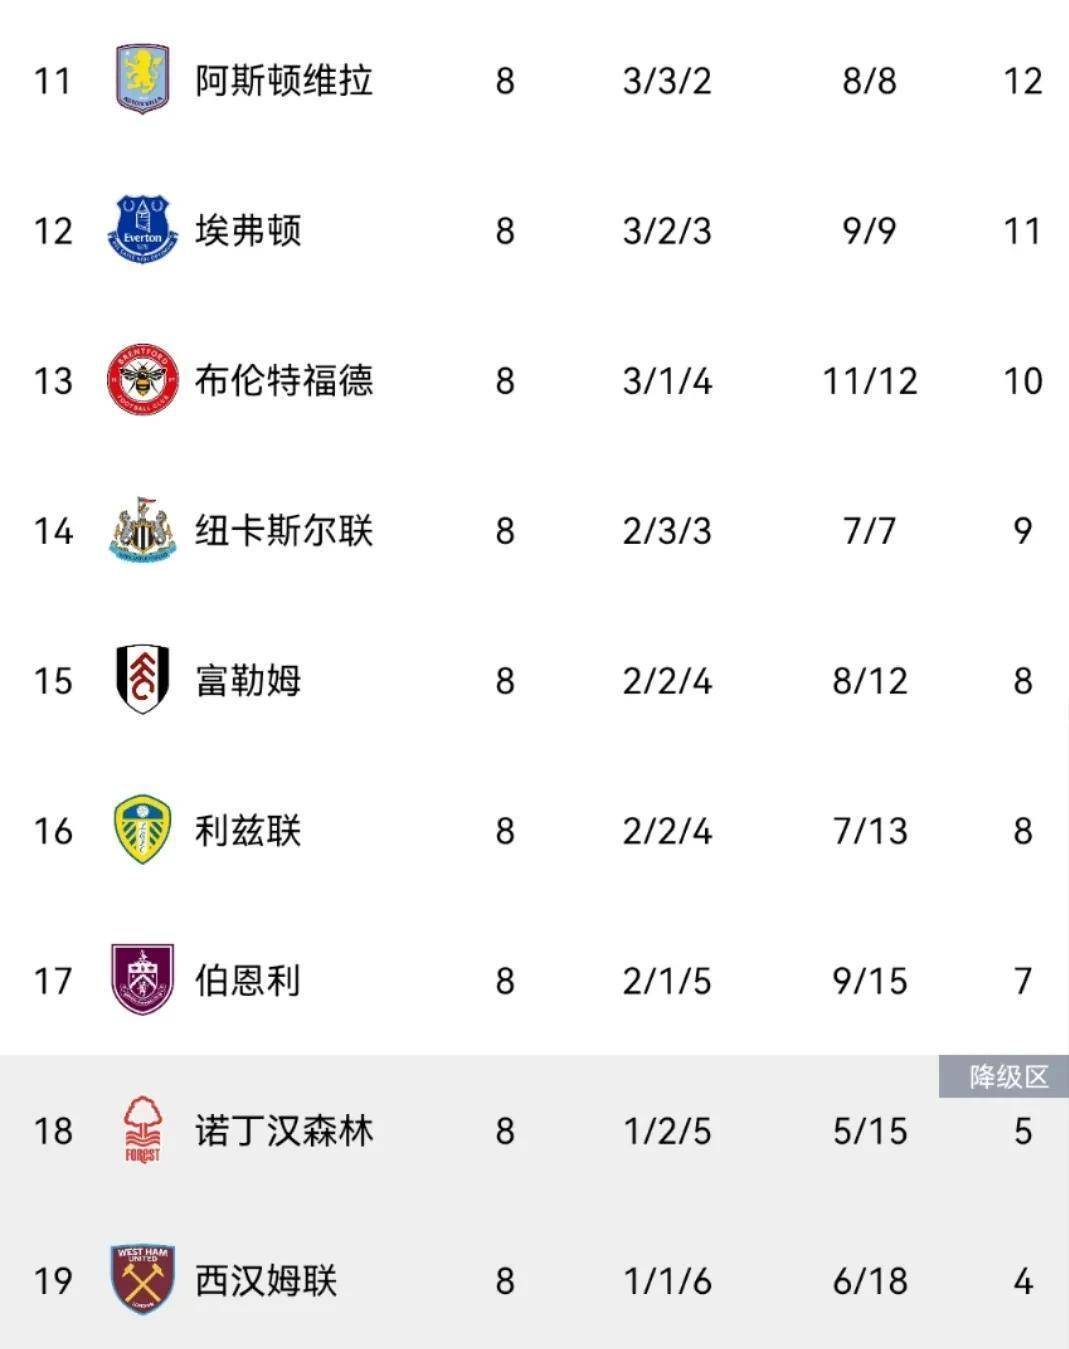Viewport: 1069px width, 1349px height.
Task: Click the 降级区 relegation zone label
Action: pos(1008,1077)
